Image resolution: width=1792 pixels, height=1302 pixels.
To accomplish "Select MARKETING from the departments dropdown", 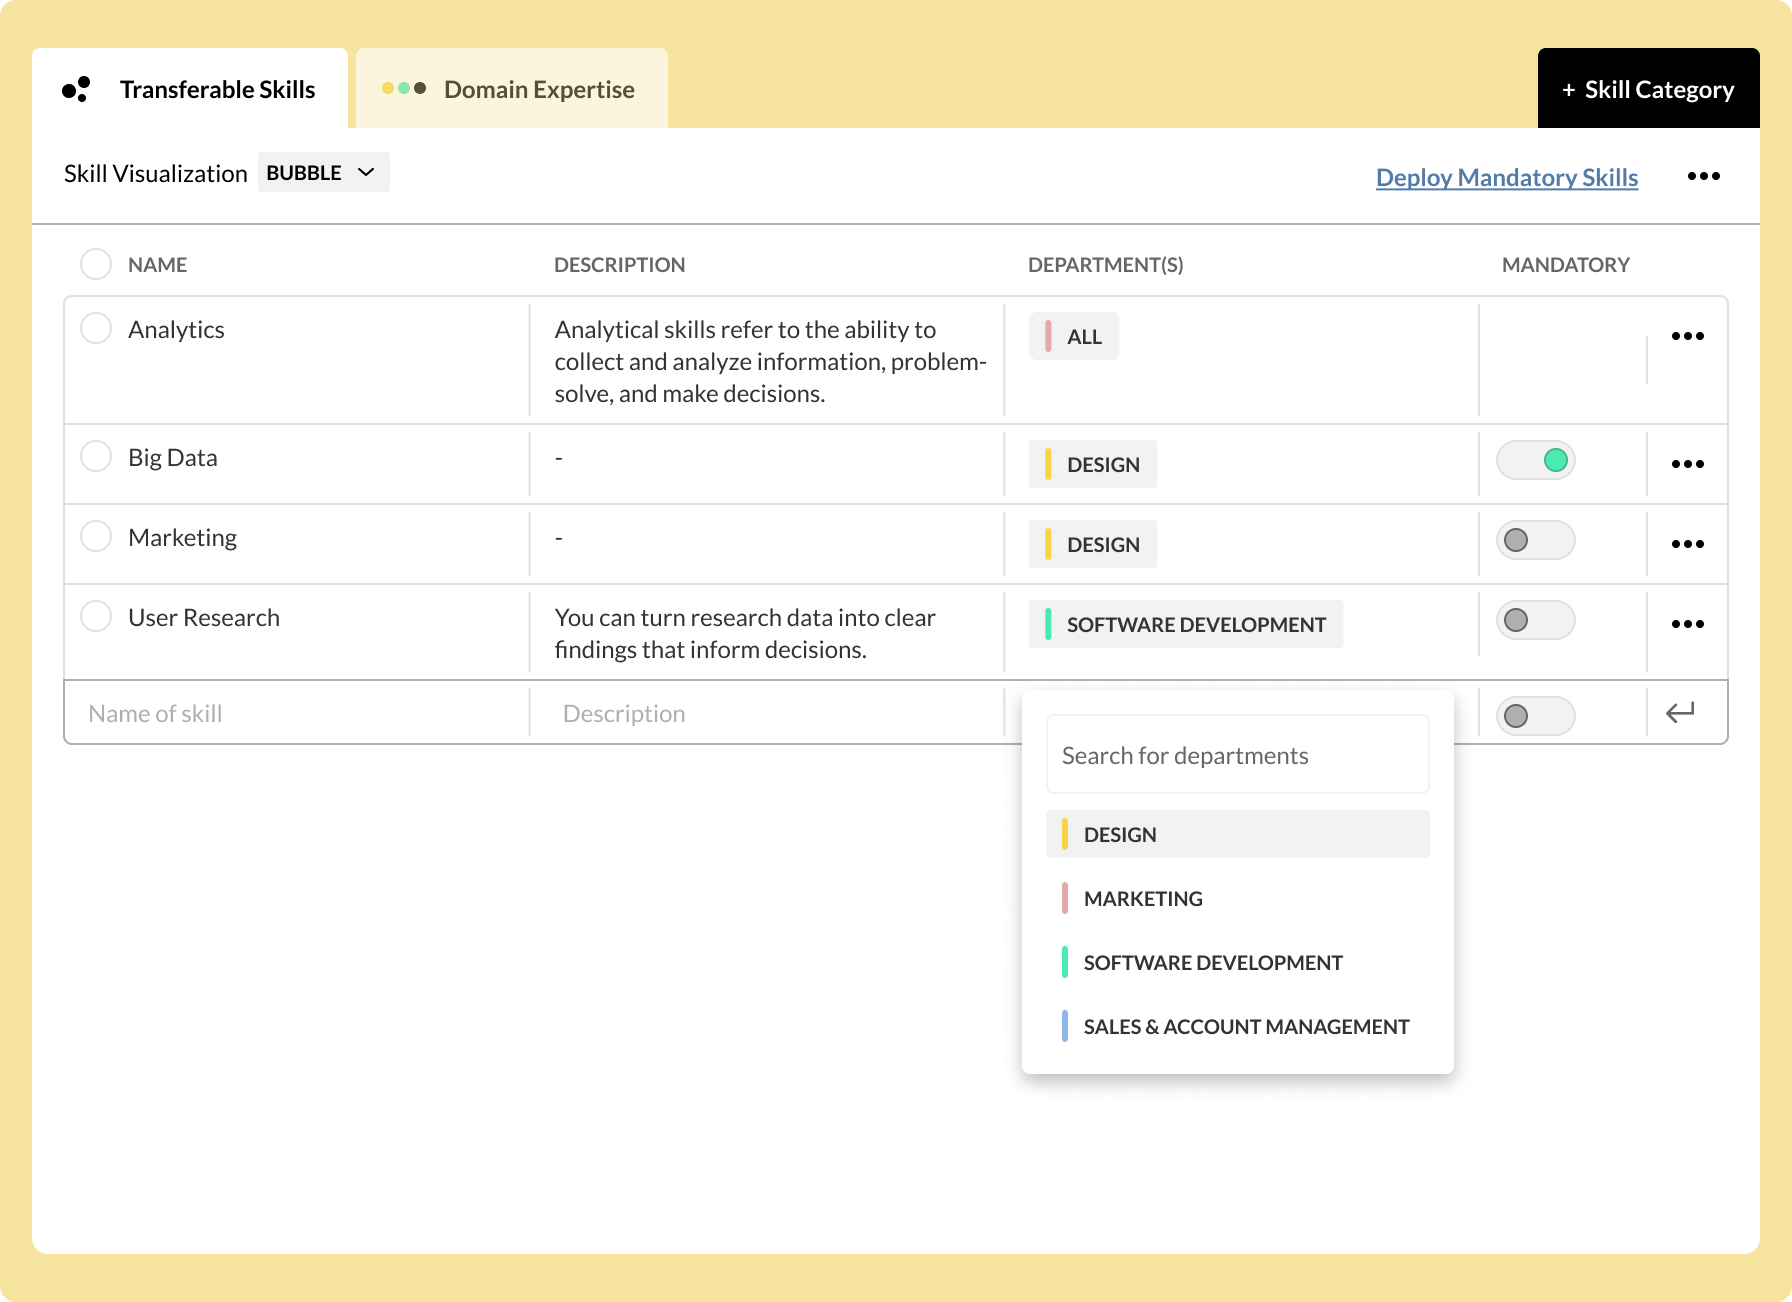I will tap(1143, 898).
